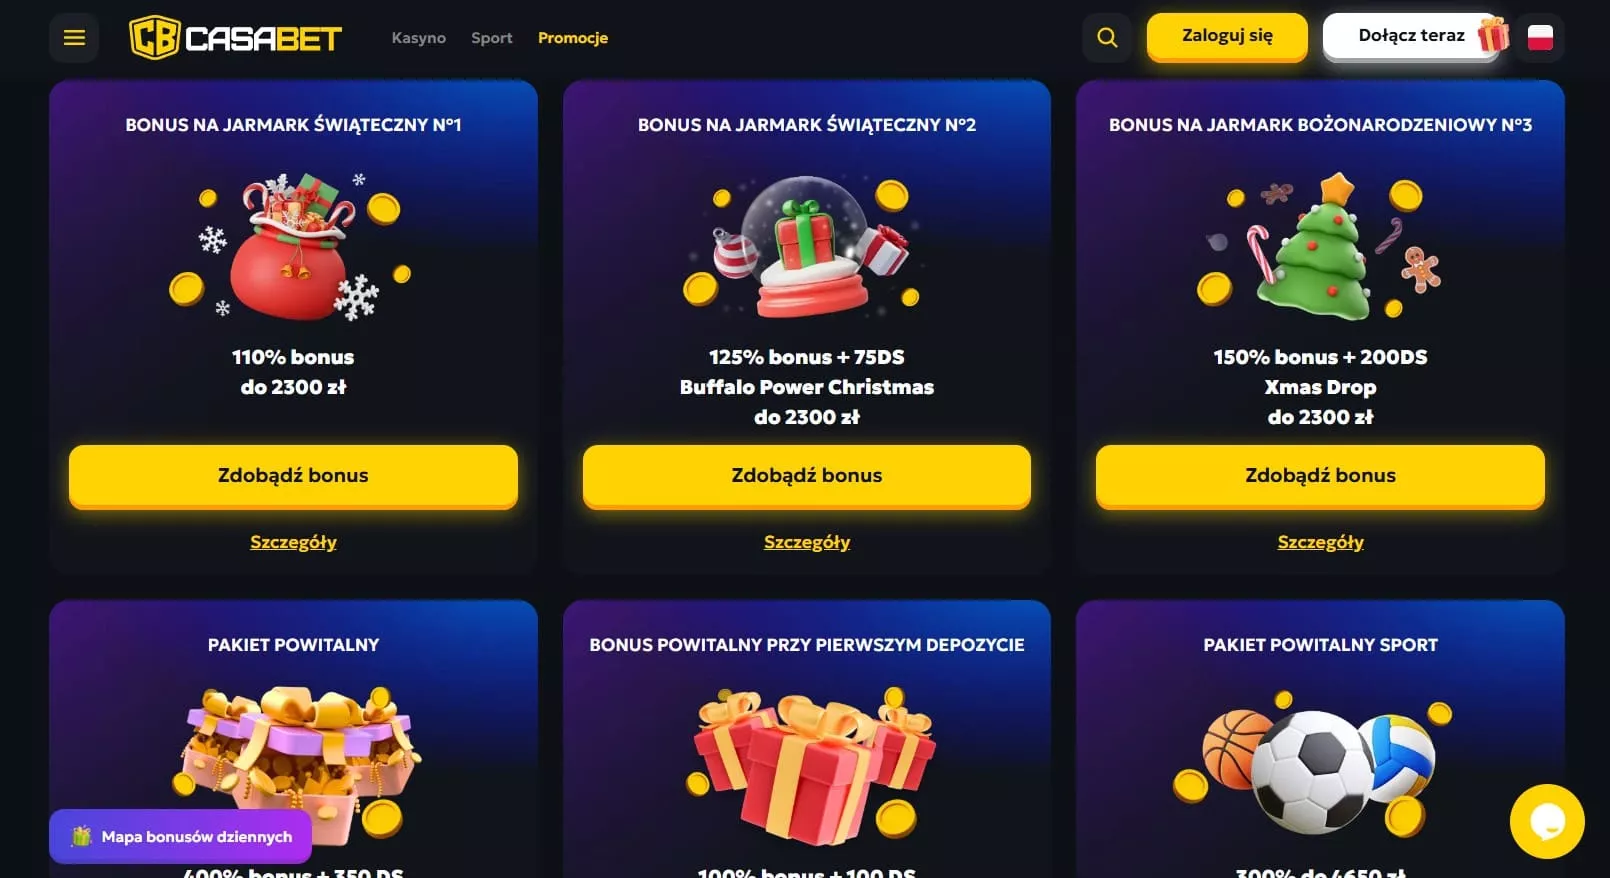The height and width of the screenshot is (878, 1610).
Task: Open Szczegóły for Jarmark Bożonarodzeniowy N°3
Action: (1320, 542)
